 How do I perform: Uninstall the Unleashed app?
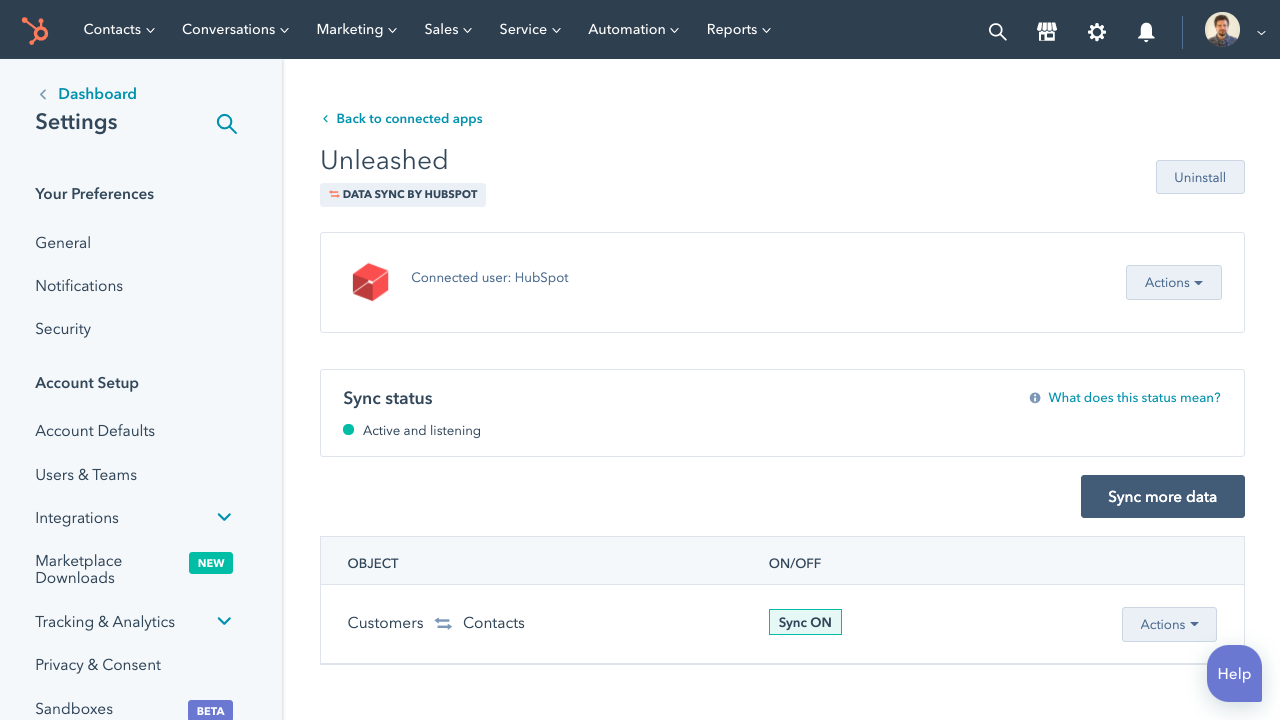pos(1200,177)
